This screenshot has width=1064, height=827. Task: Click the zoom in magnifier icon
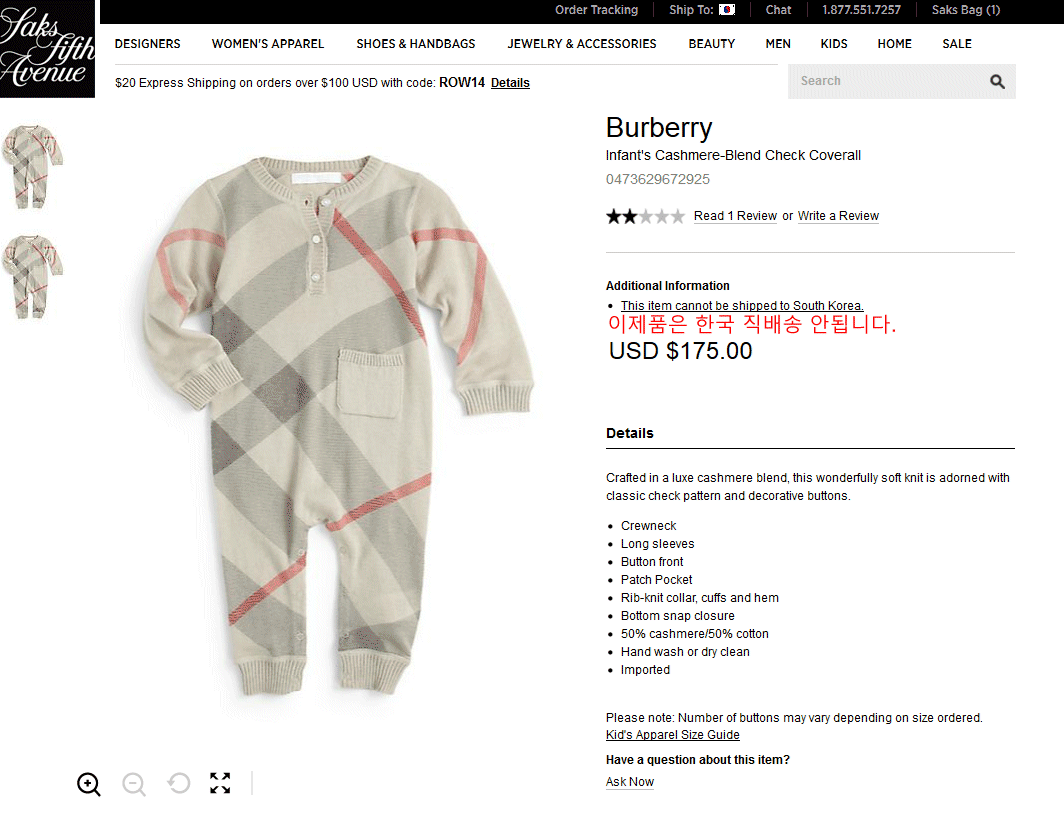coord(89,784)
